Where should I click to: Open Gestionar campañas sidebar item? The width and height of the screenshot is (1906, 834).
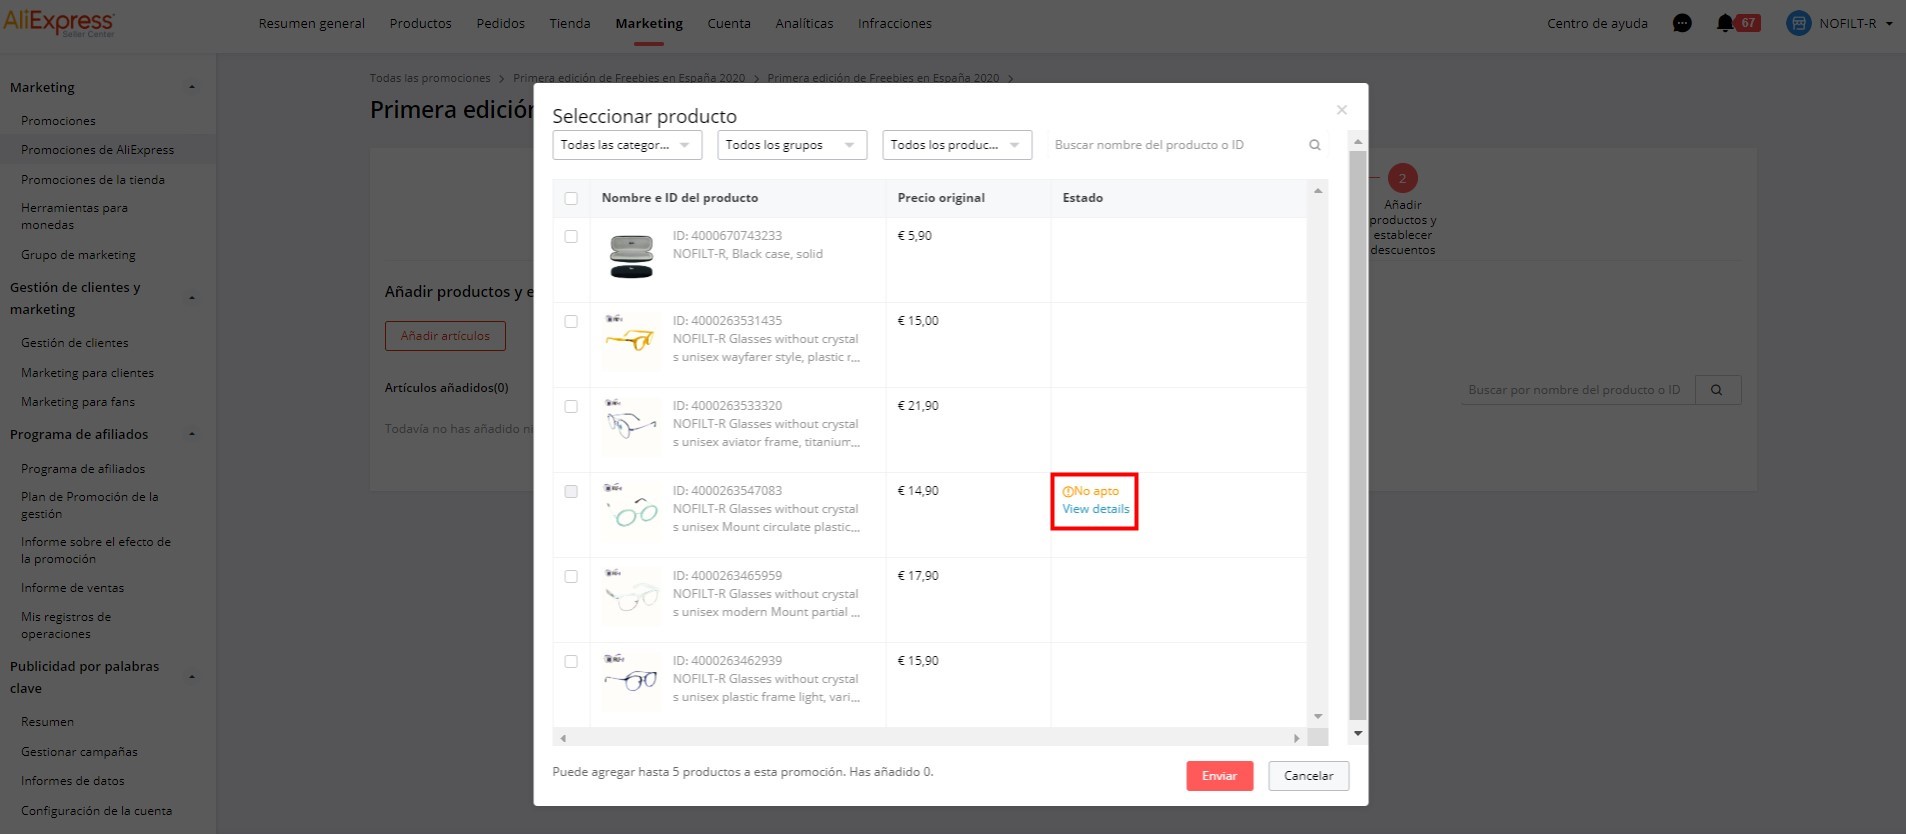79,752
